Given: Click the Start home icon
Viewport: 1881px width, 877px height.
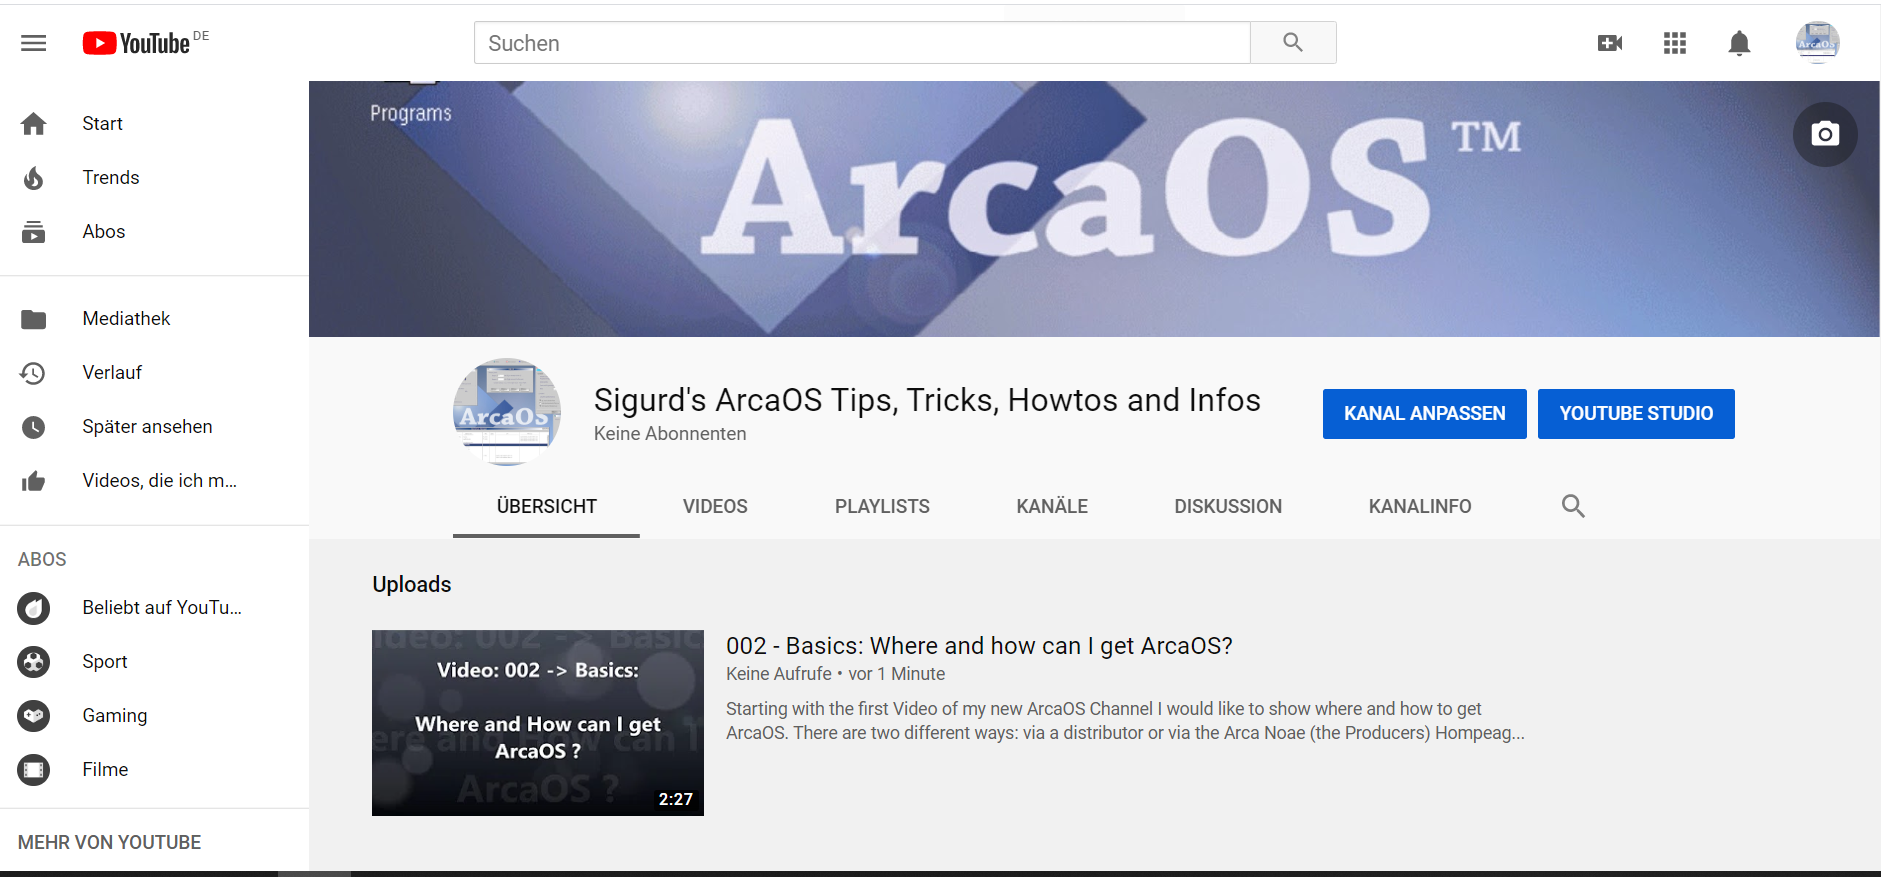Looking at the screenshot, I should (x=34, y=124).
